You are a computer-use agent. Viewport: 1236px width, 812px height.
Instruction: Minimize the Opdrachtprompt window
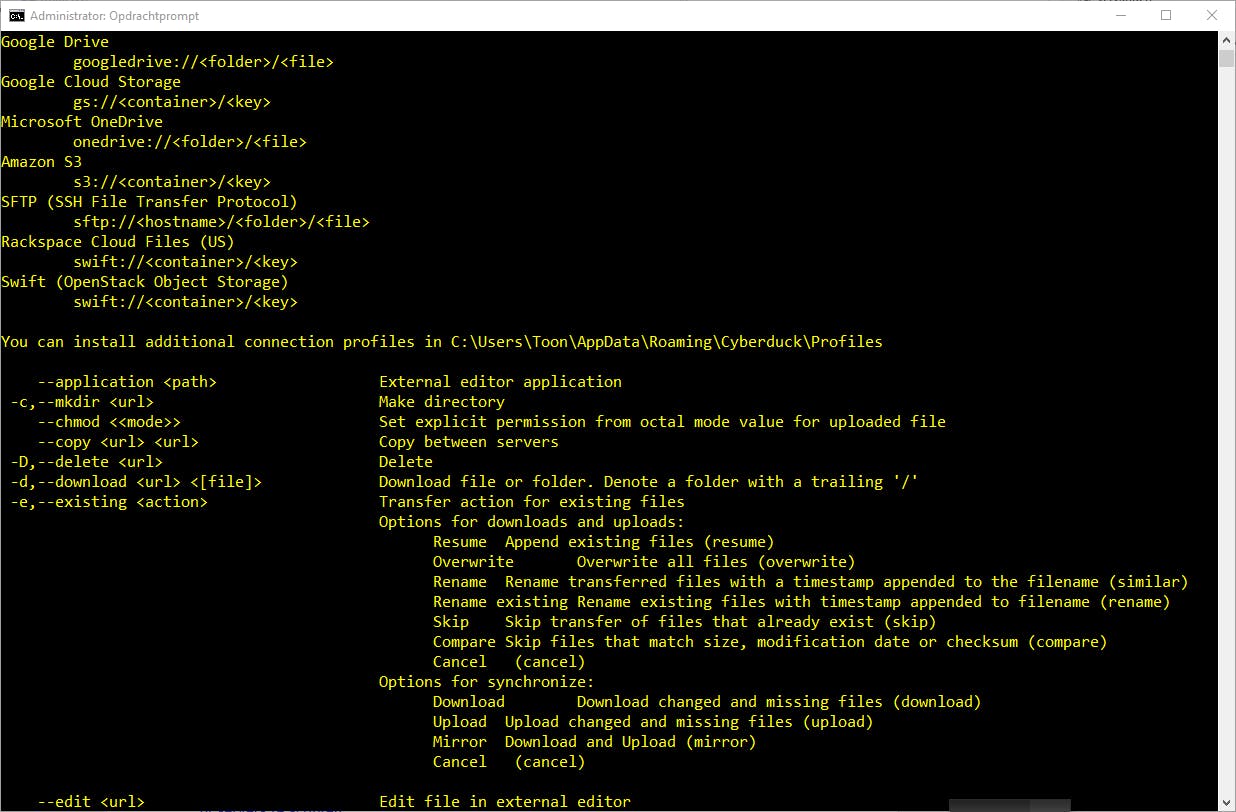tap(1120, 15)
